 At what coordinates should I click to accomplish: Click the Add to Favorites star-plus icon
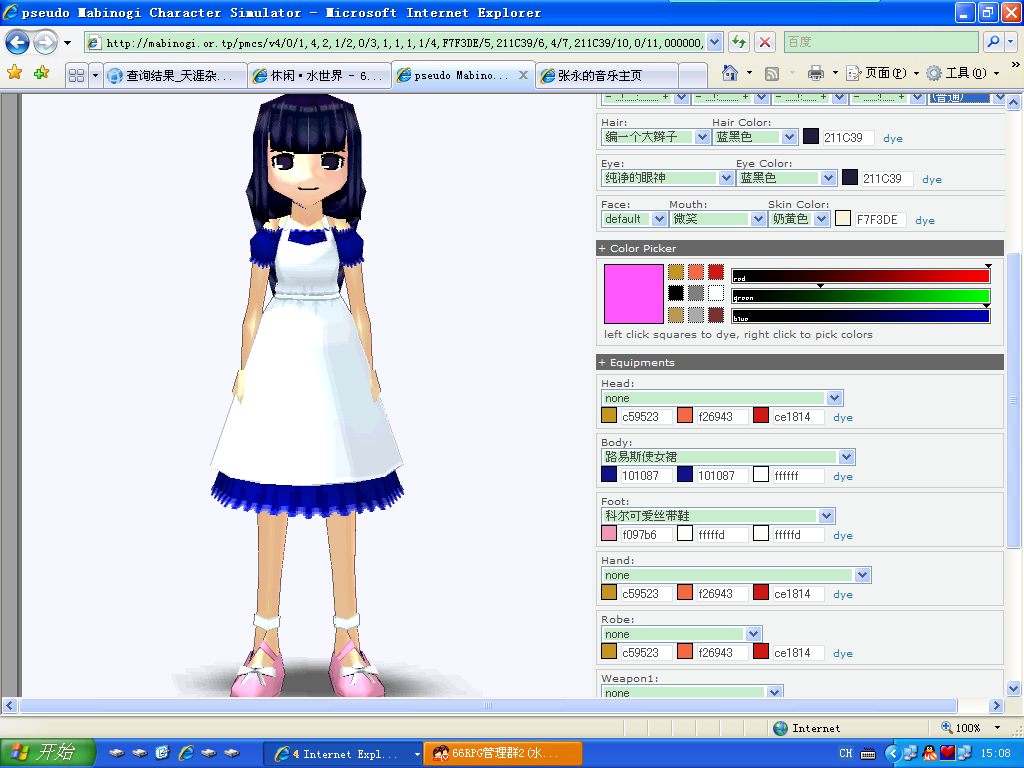click(42, 73)
